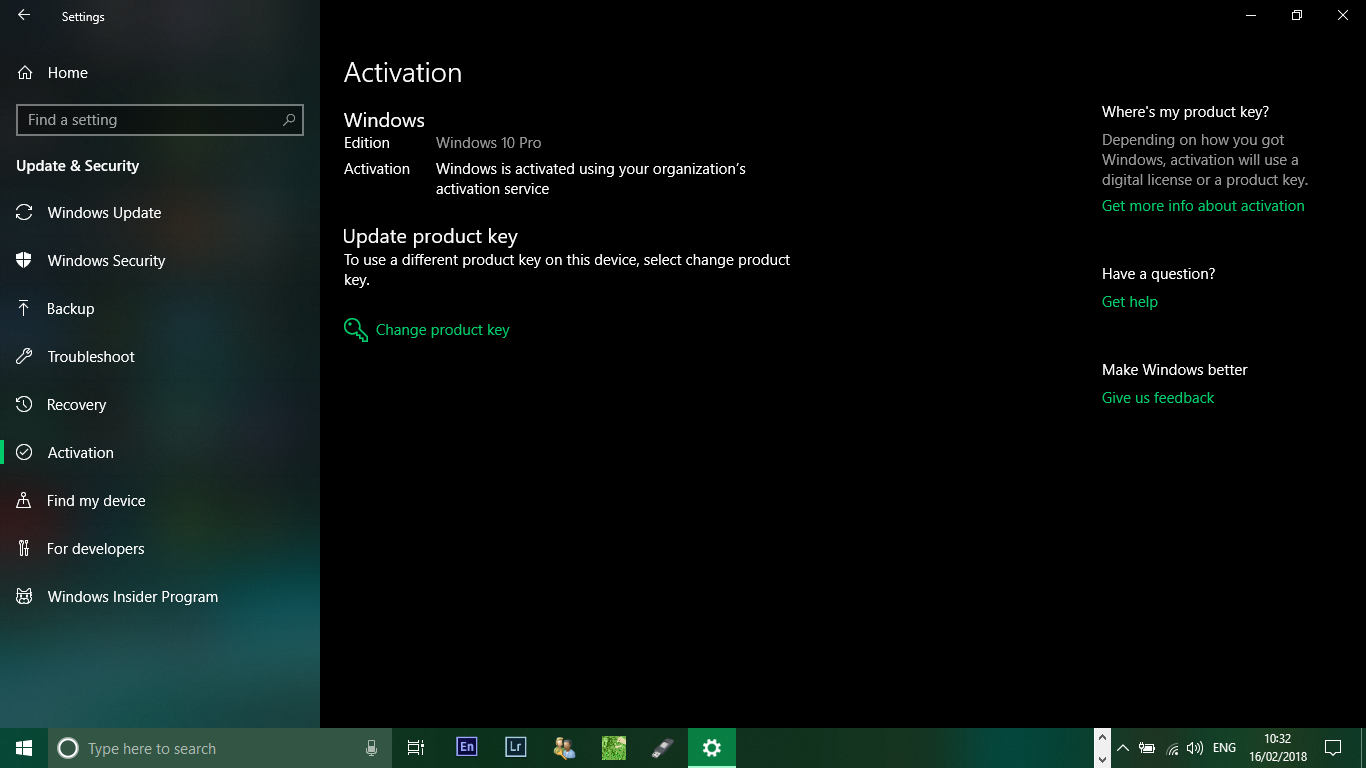
Task: Click the magnifier icon in the search box
Action: point(289,120)
